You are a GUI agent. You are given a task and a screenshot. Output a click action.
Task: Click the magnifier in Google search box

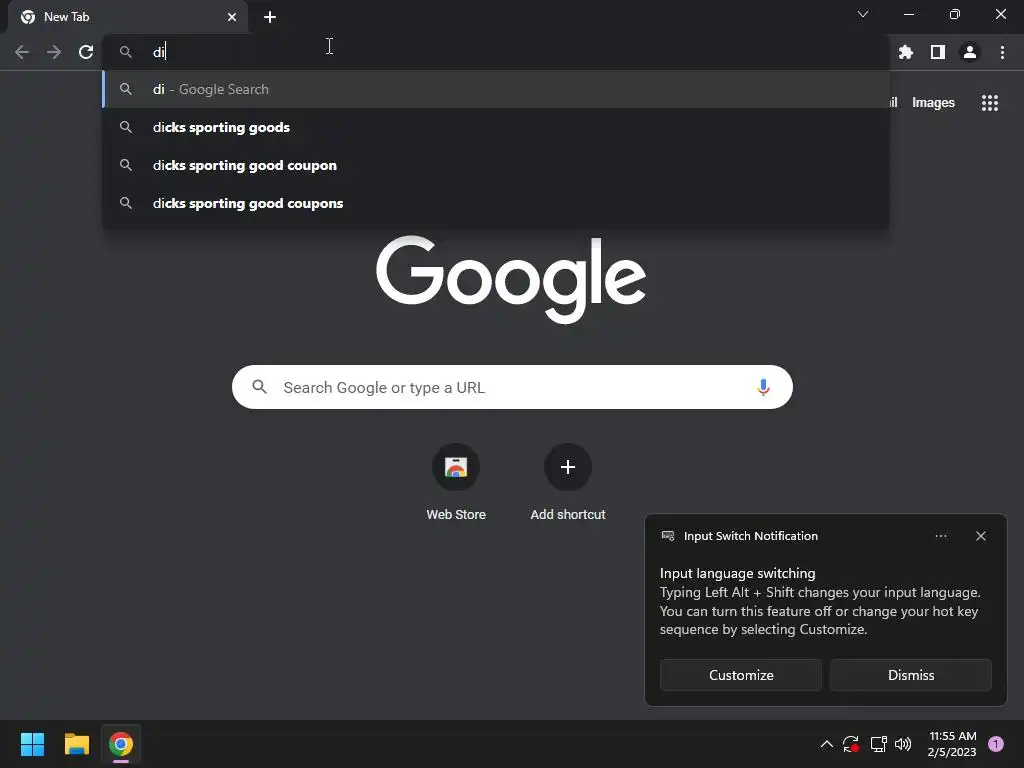point(259,387)
